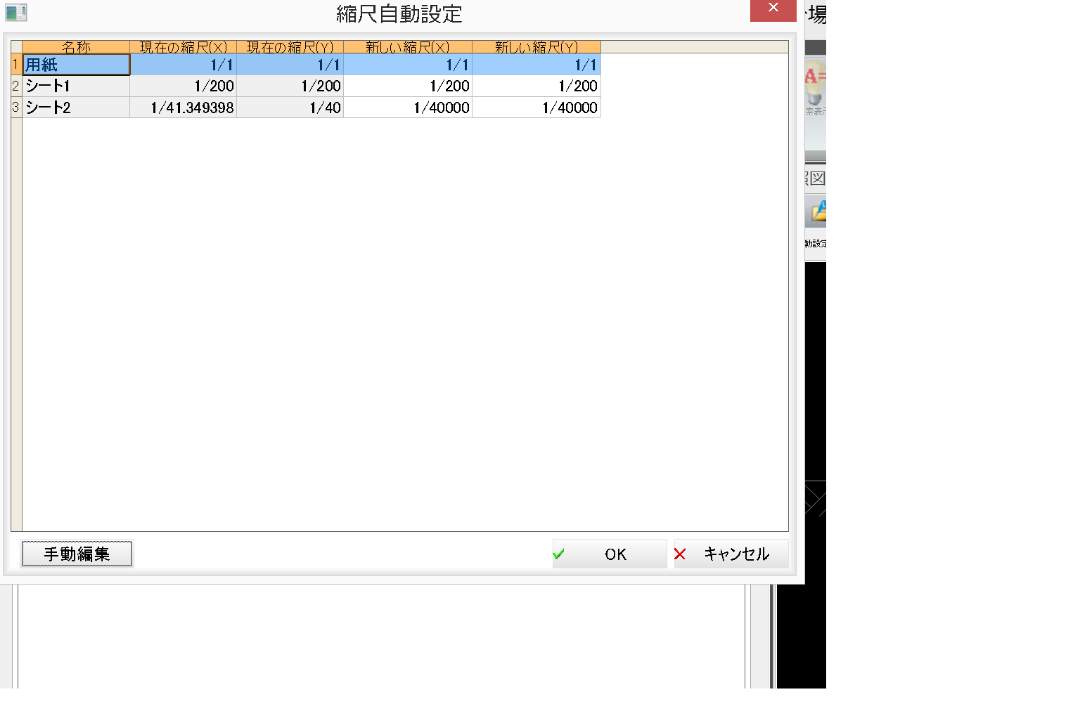The image size is (1080, 718).
Task: Cancel with the キャンセル button
Action: (x=730, y=554)
